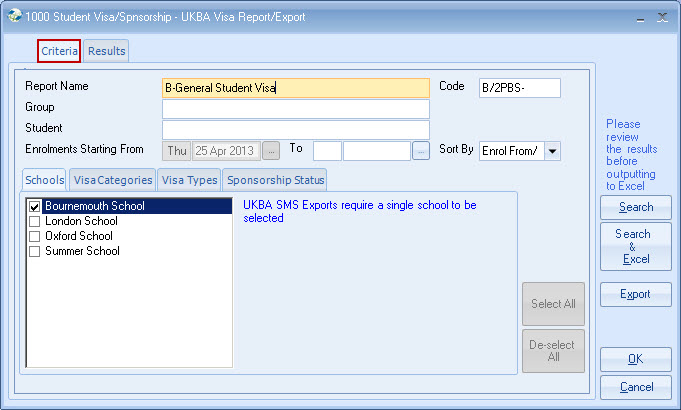Image resolution: width=681 pixels, height=410 pixels.
Task: Click the Export button
Action: coord(635,294)
